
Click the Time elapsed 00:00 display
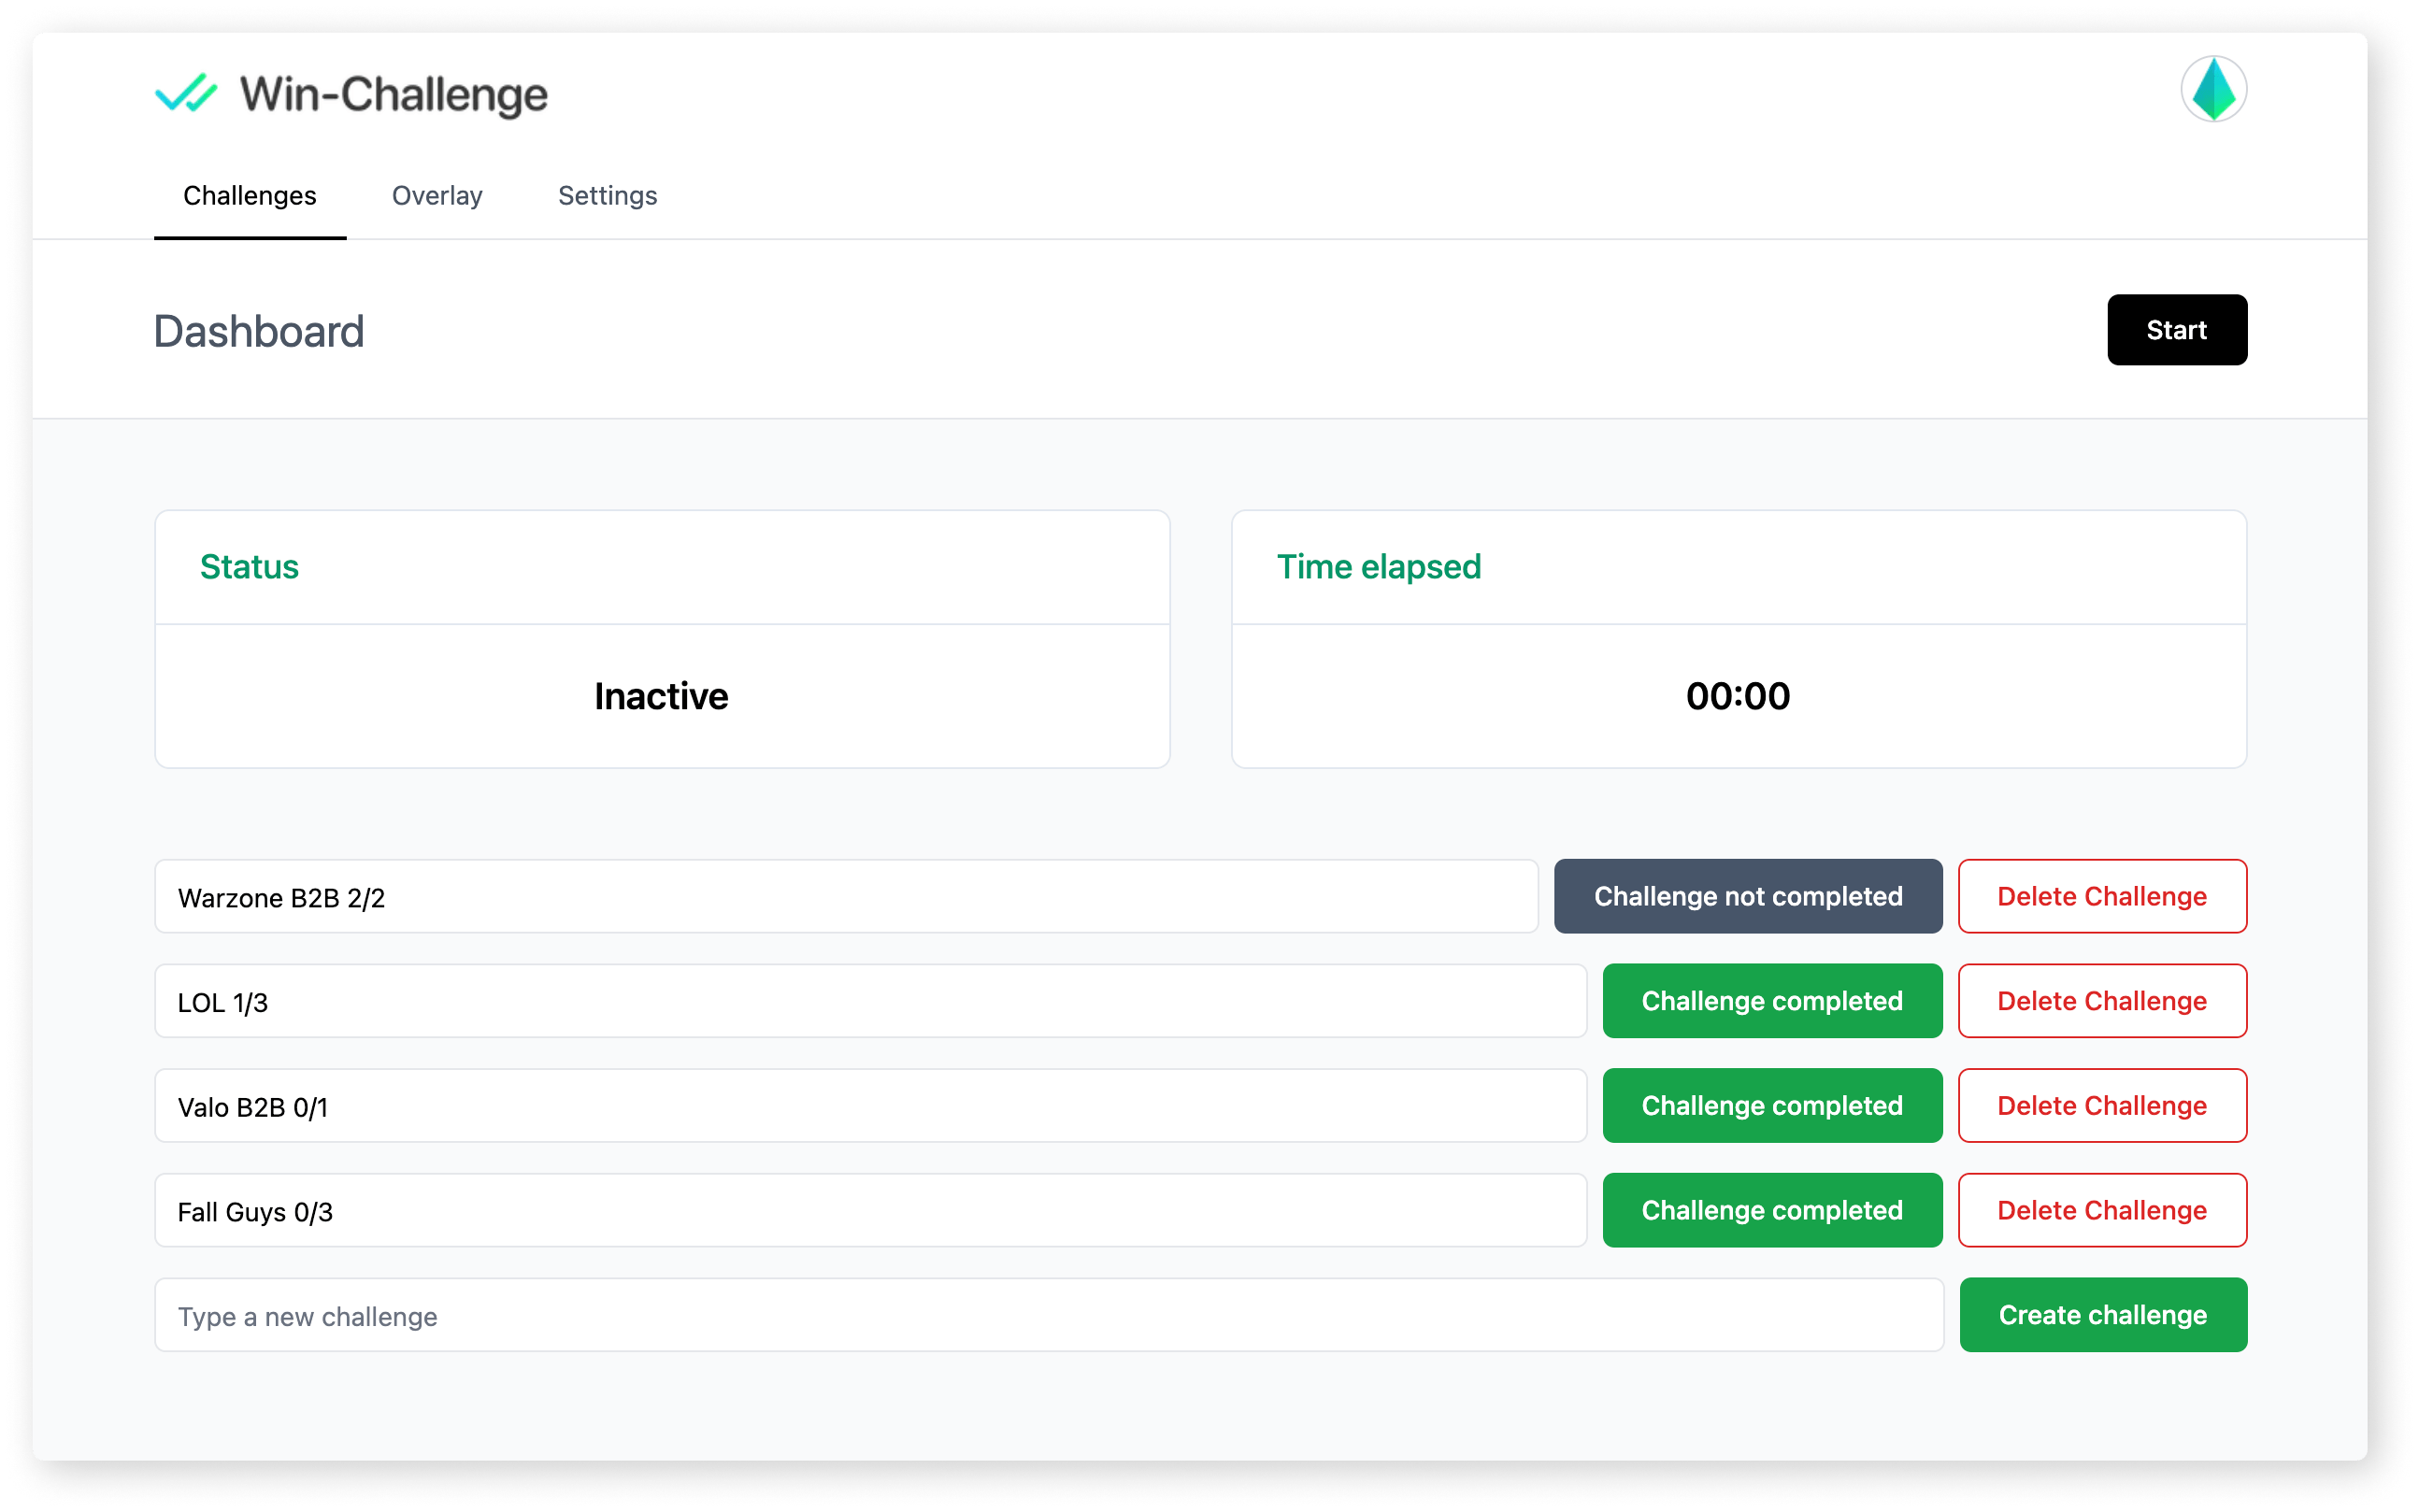tap(1738, 696)
